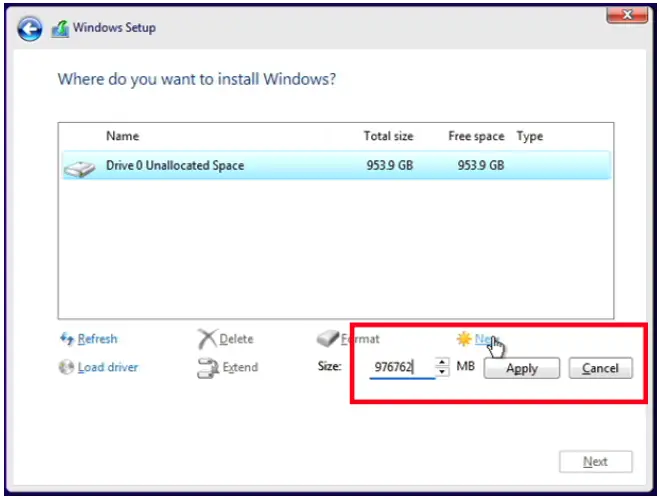Decrease size with the down spinner arrow
660x499 pixels.
click(x=442, y=372)
